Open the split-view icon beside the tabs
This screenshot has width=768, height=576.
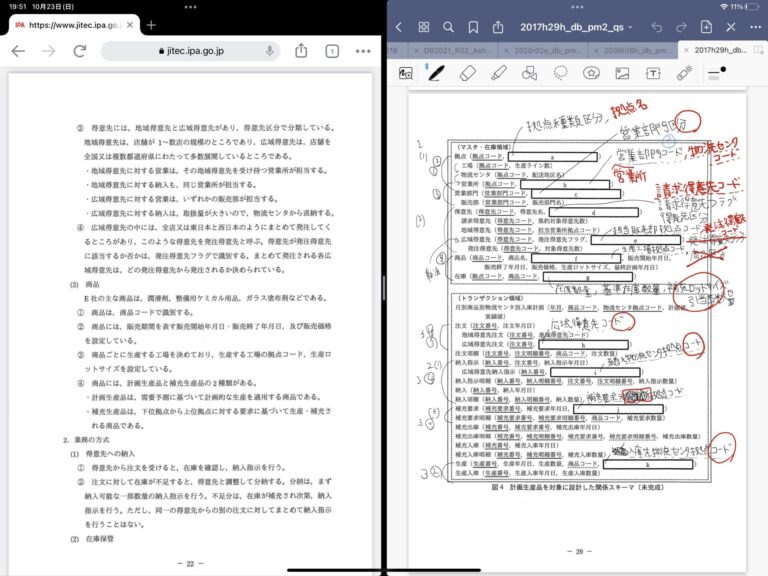(x=759, y=50)
